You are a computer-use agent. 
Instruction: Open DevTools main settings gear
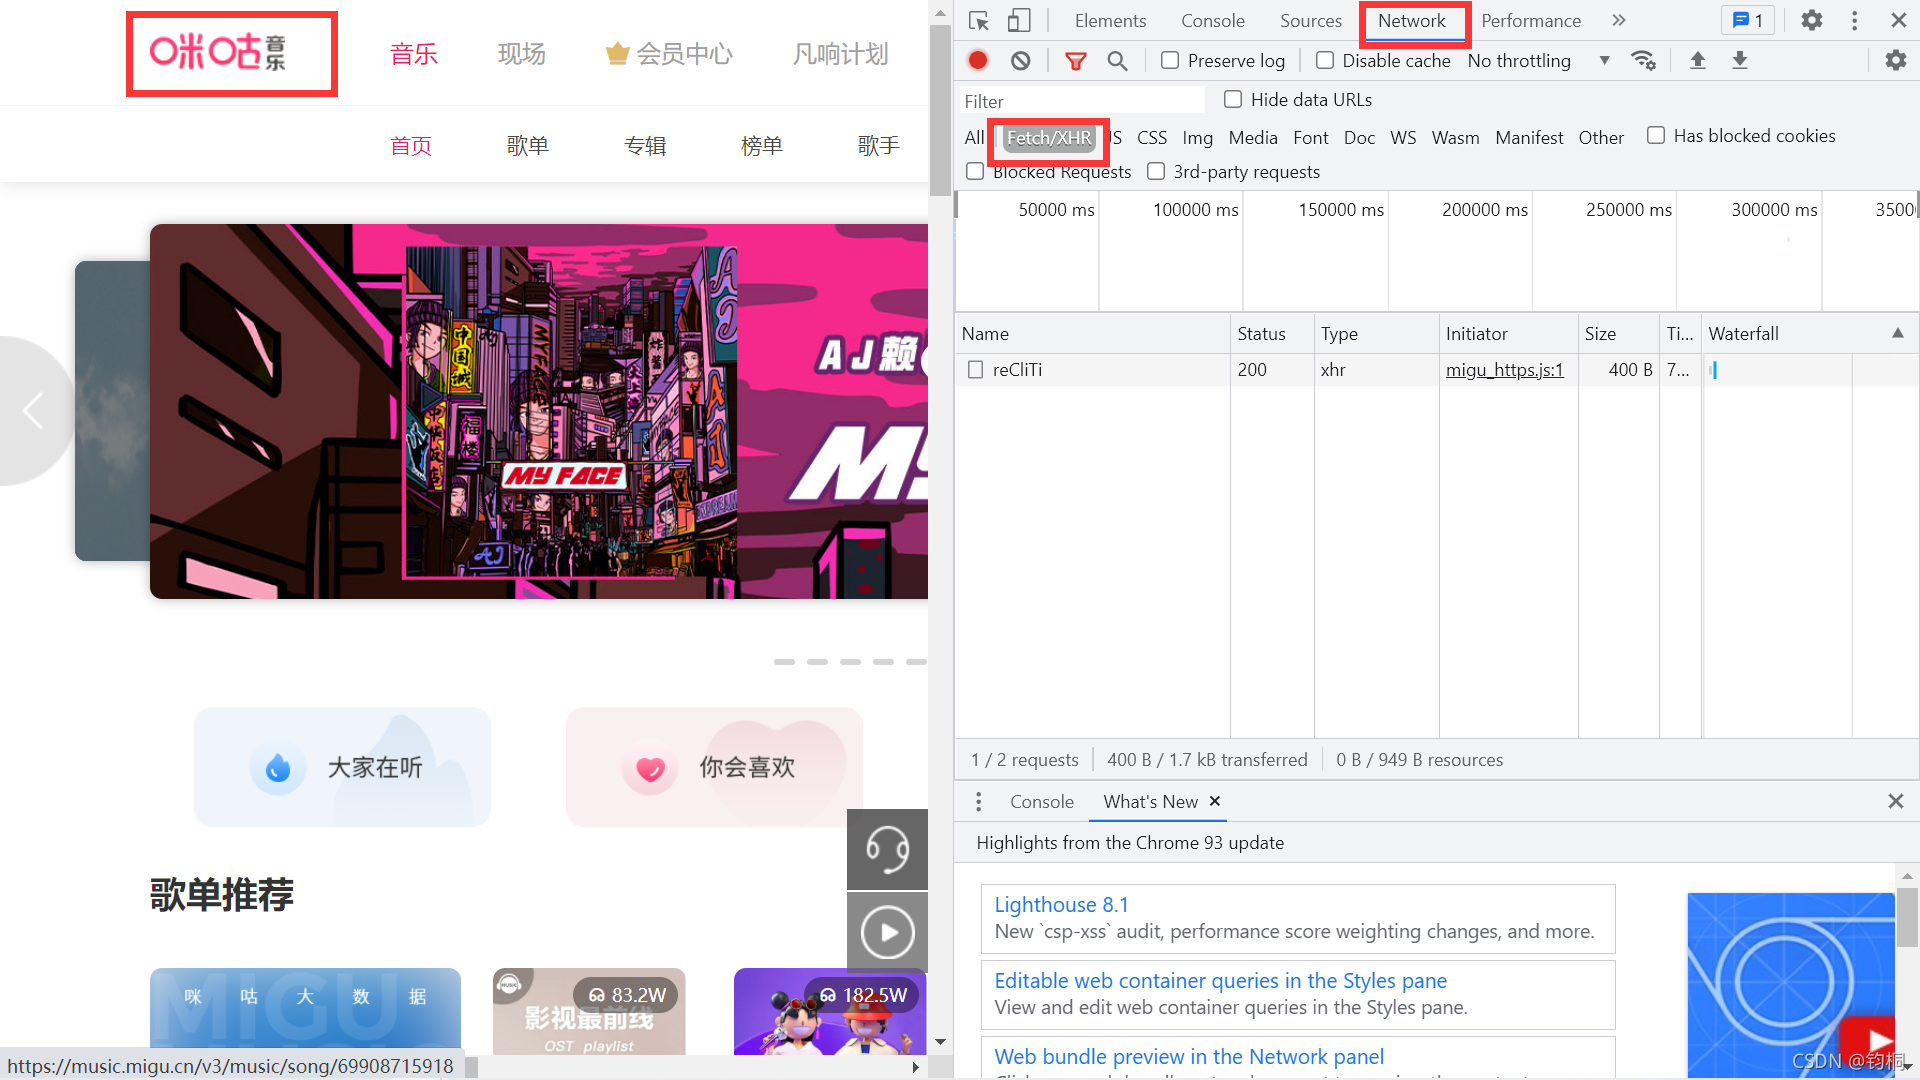(x=1812, y=21)
